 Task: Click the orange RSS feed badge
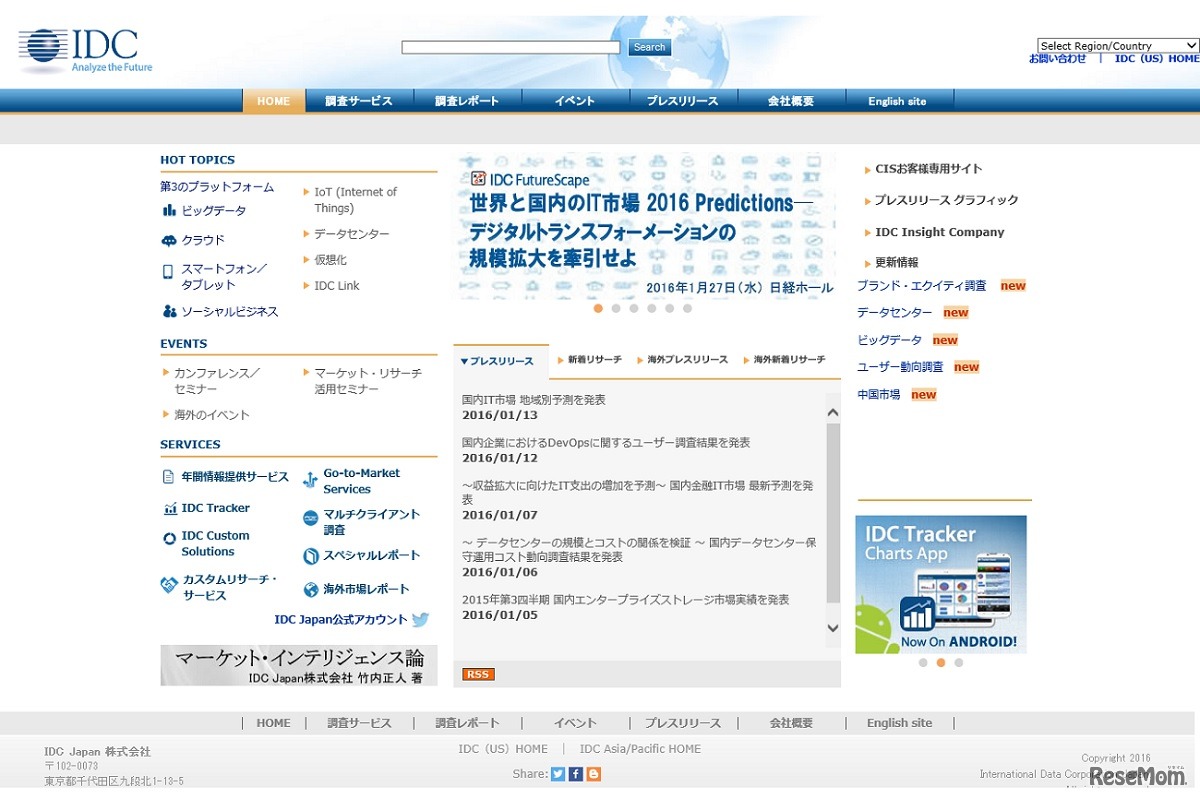(478, 674)
